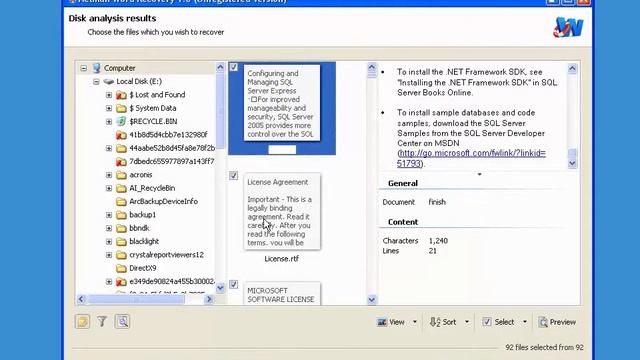Click the Document finish value
The width and height of the screenshot is (640, 360).
point(437,202)
